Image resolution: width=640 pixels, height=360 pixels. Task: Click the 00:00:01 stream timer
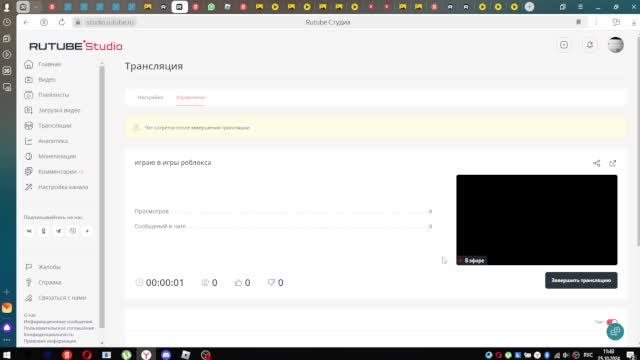(165, 282)
